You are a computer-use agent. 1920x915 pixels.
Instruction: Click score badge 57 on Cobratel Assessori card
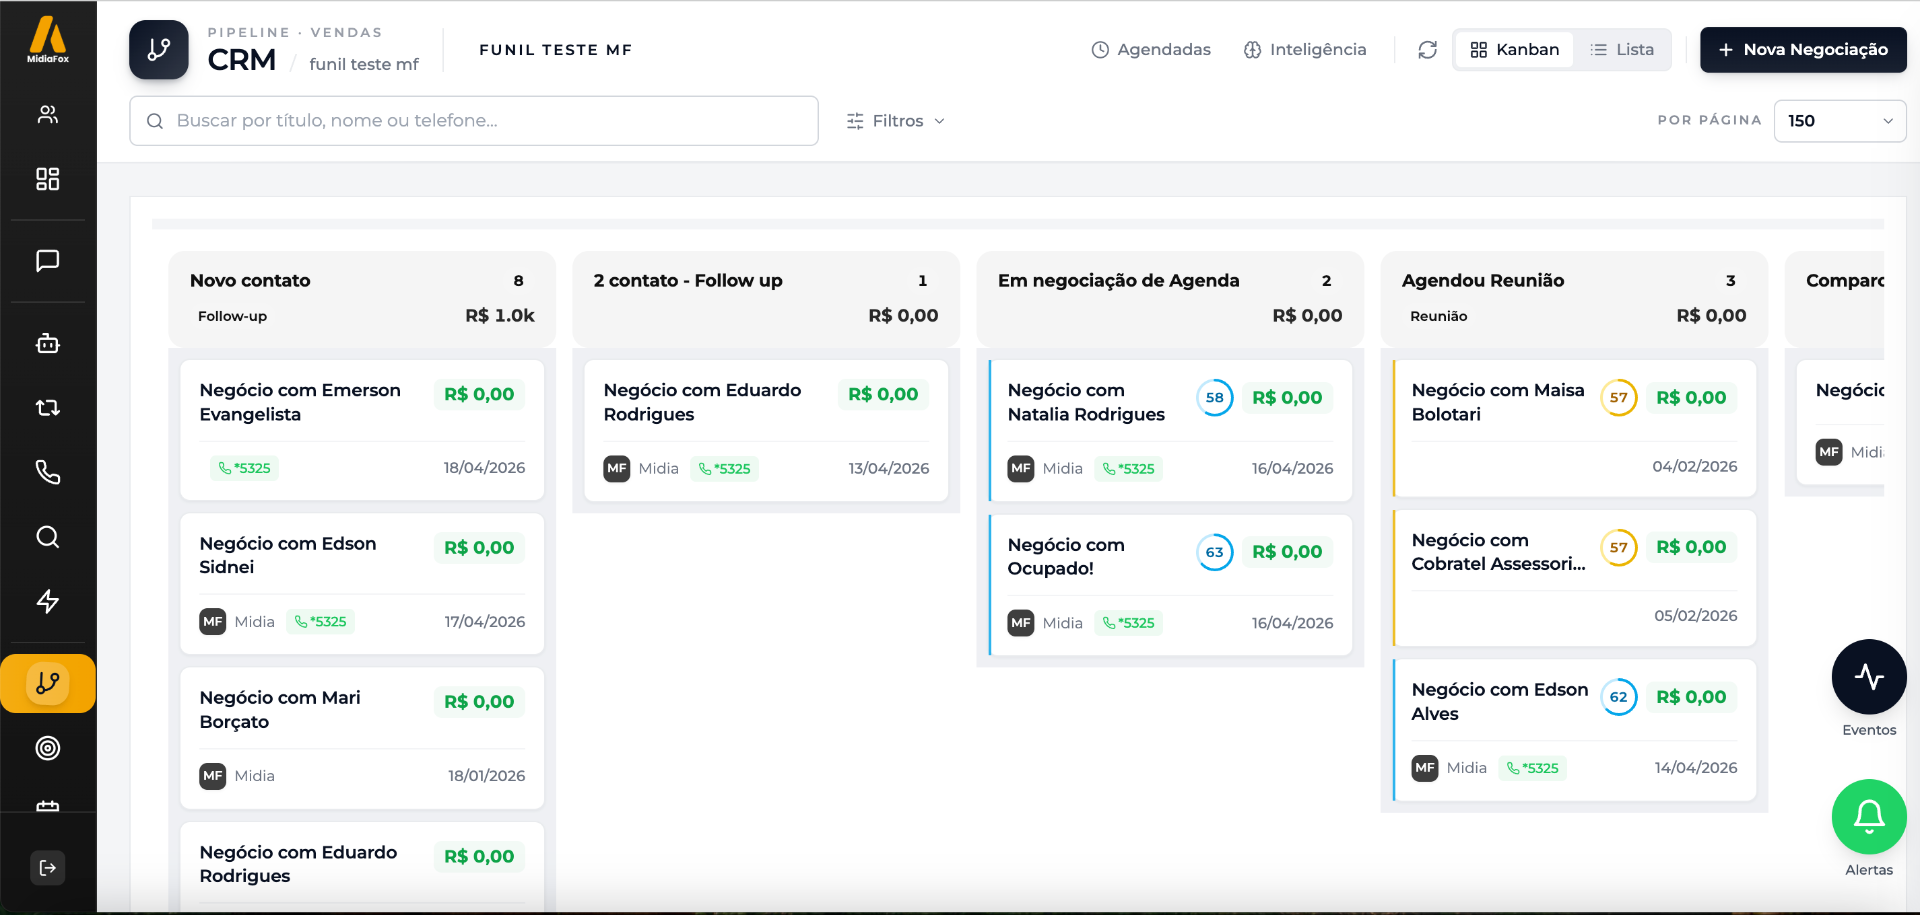1619,548
